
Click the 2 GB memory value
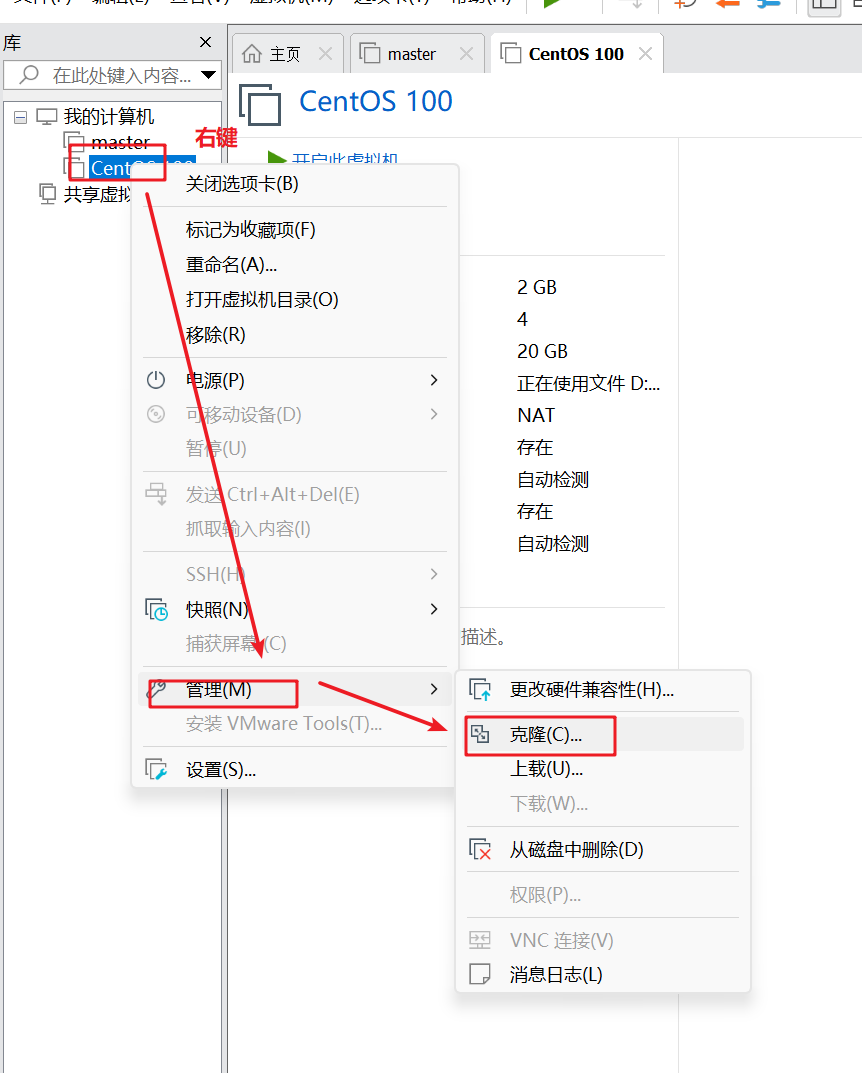point(537,287)
